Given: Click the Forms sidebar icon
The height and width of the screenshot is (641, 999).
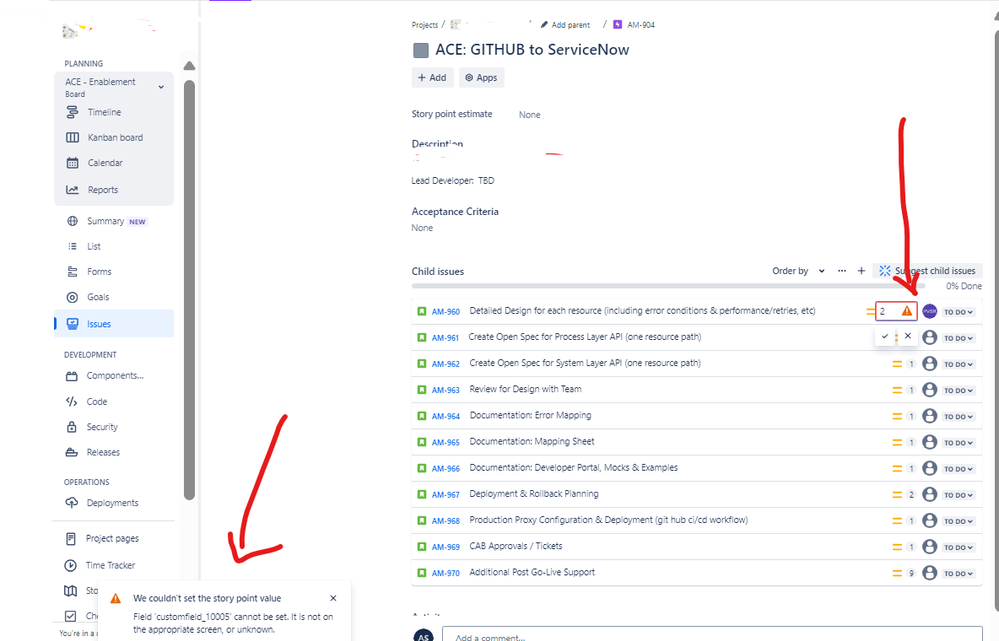Looking at the screenshot, I should (73, 272).
